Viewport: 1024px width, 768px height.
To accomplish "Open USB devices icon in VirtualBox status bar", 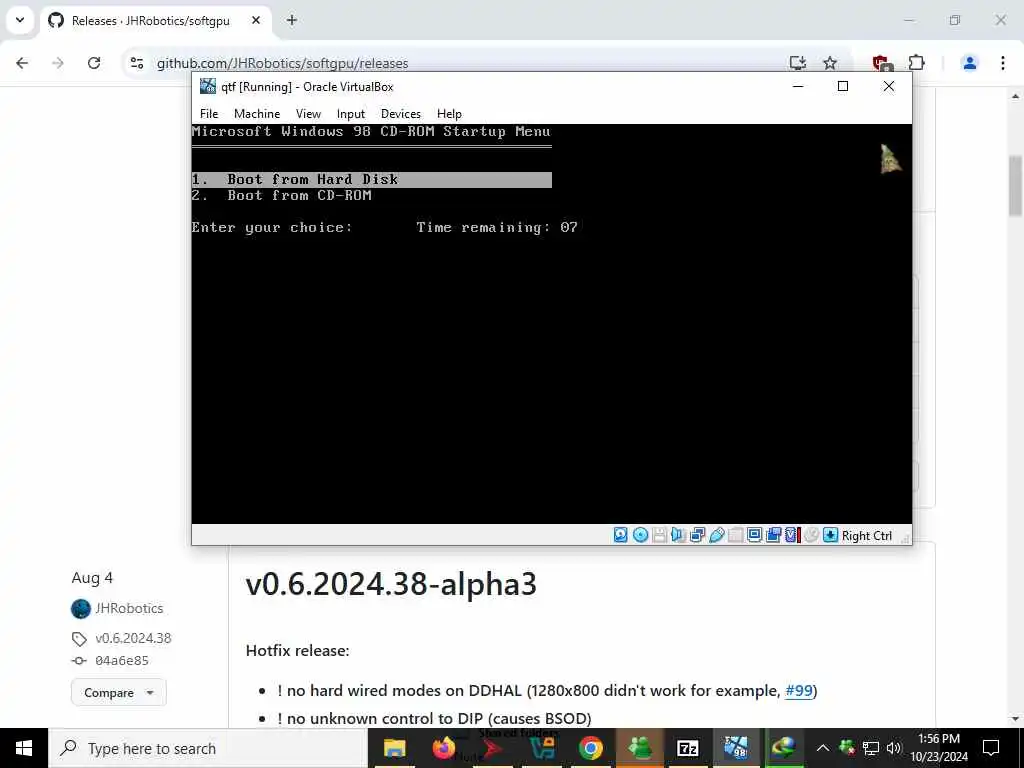I will tap(716, 536).
